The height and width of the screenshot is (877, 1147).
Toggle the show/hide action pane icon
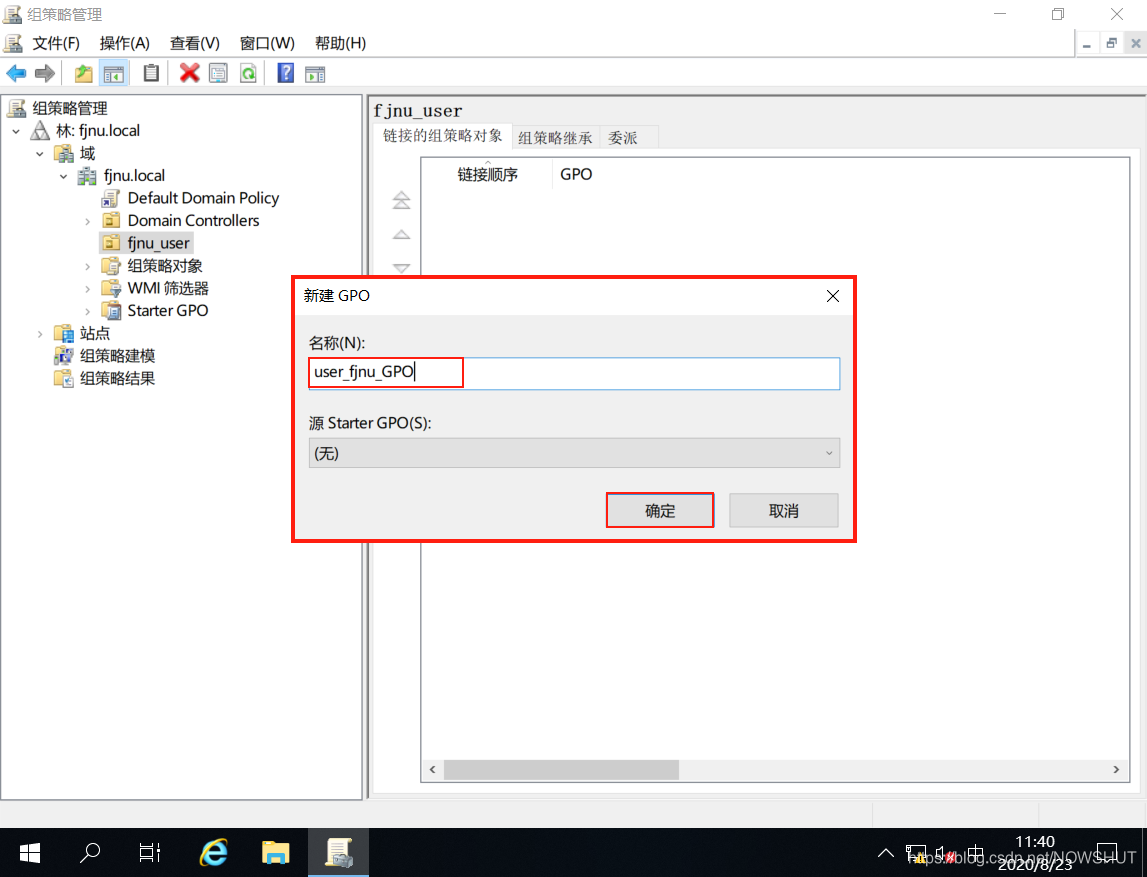coord(315,73)
